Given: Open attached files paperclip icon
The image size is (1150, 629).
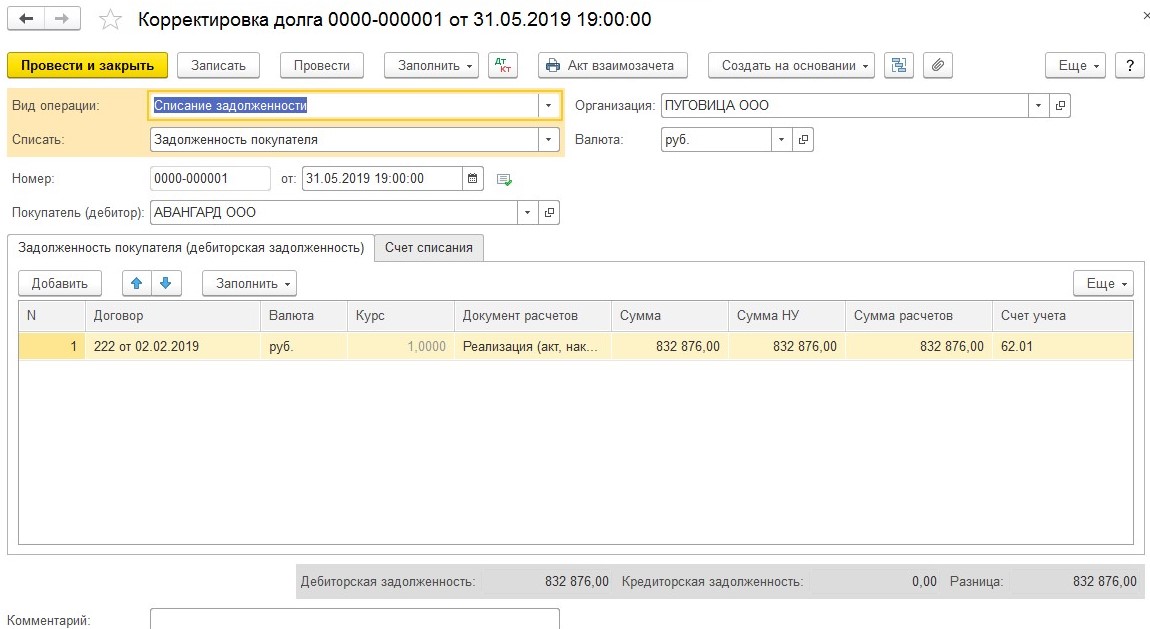Looking at the screenshot, I should (937, 65).
